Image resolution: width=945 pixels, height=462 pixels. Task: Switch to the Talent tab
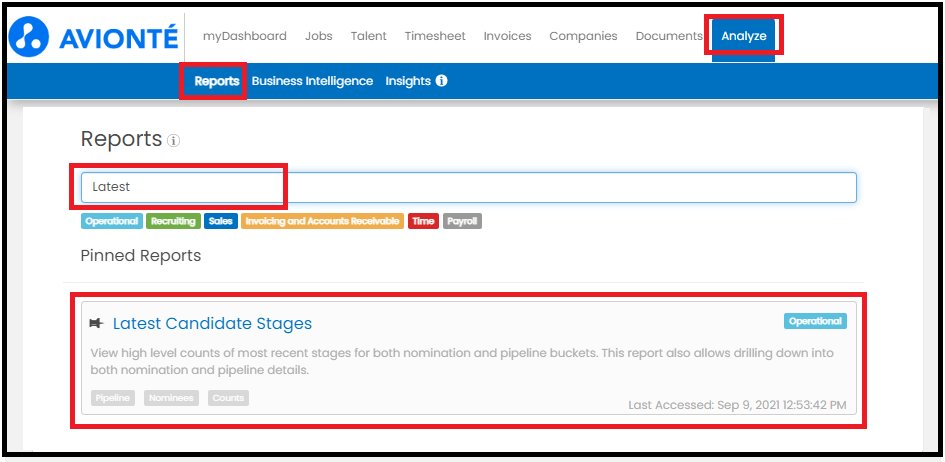coord(368,36)
